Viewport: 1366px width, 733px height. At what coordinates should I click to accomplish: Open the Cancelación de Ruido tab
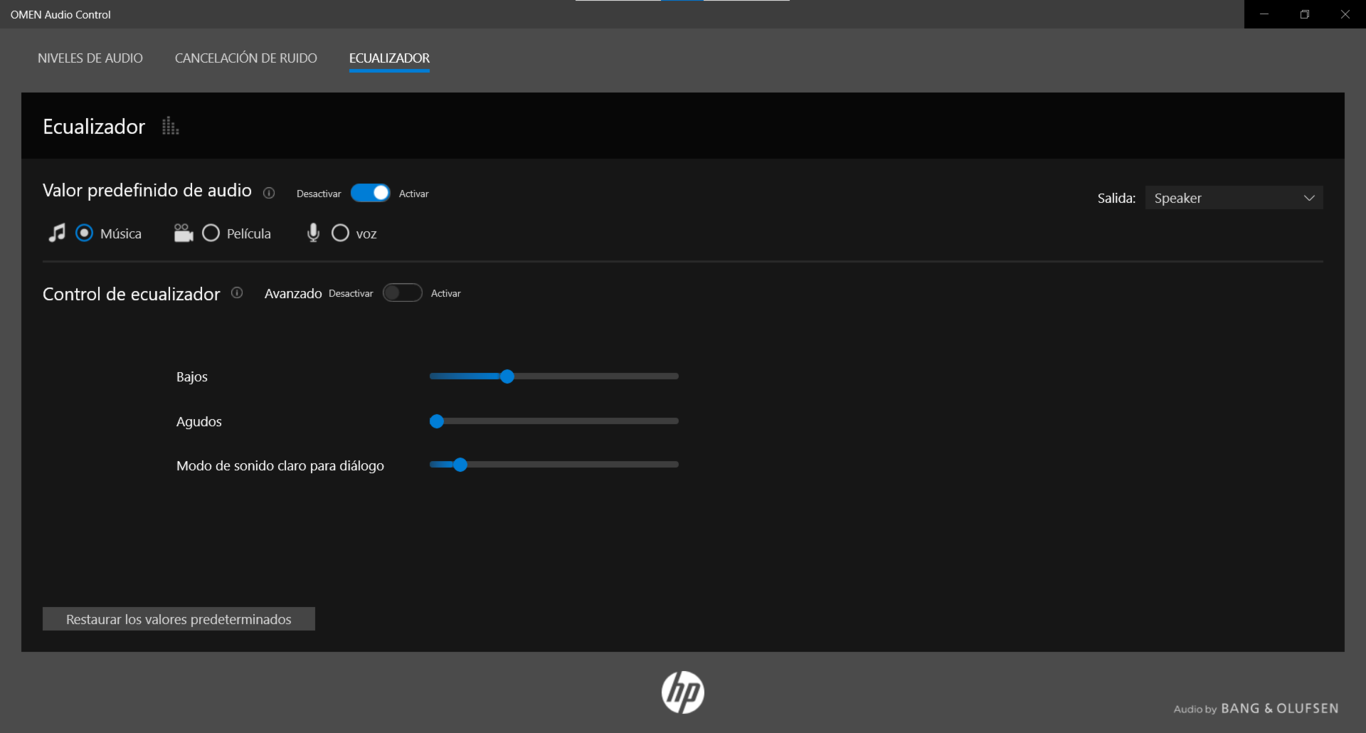[x=246, y=58]
